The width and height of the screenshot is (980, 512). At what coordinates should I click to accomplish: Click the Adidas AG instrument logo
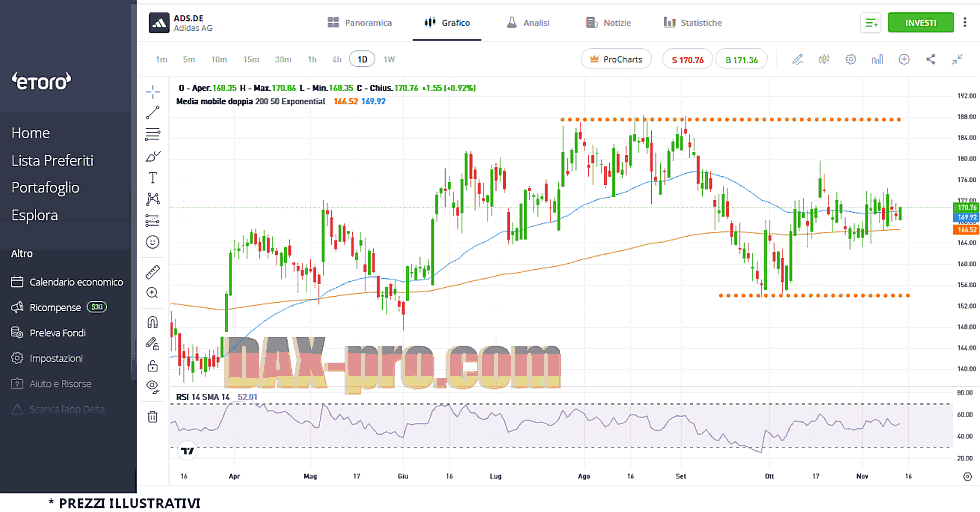point(159,23)
